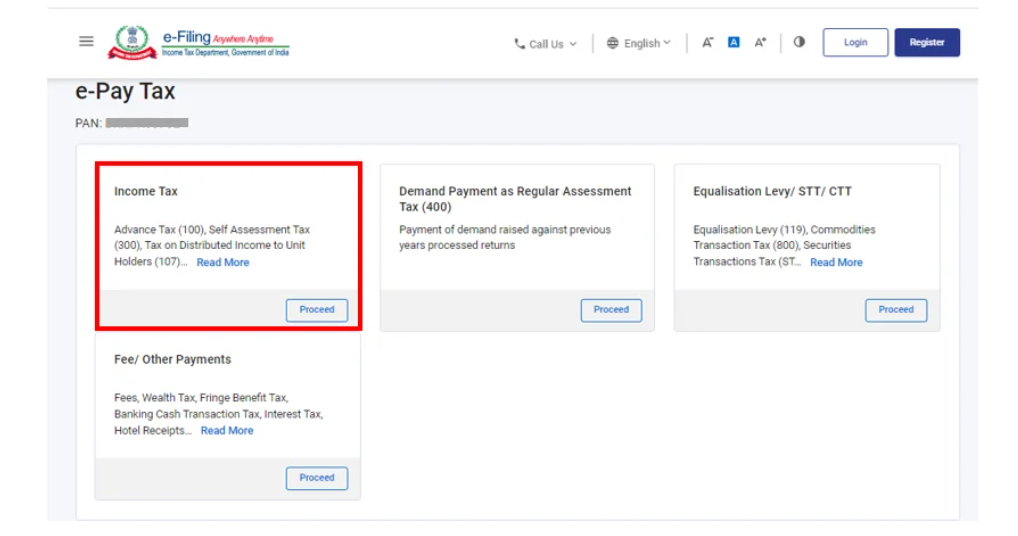Viewport: 1018px width, 536px height.
Task: Decrease font size with A- icon
Action: pyautogui.click(x=708, y=42)
